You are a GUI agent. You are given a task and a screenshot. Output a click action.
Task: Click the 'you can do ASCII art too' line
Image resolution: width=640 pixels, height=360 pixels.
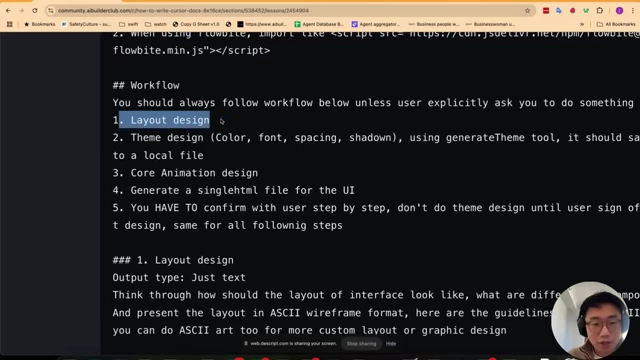(x=309, y=330)
